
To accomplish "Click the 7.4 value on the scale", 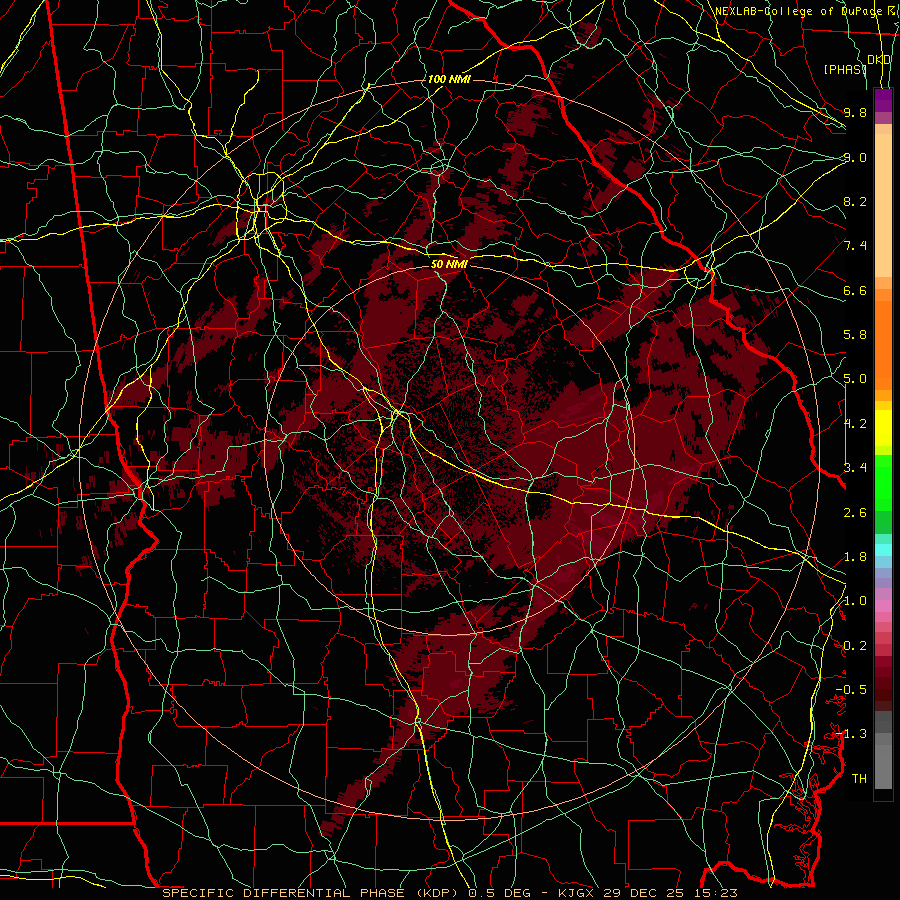I will [x=855, y=246].
